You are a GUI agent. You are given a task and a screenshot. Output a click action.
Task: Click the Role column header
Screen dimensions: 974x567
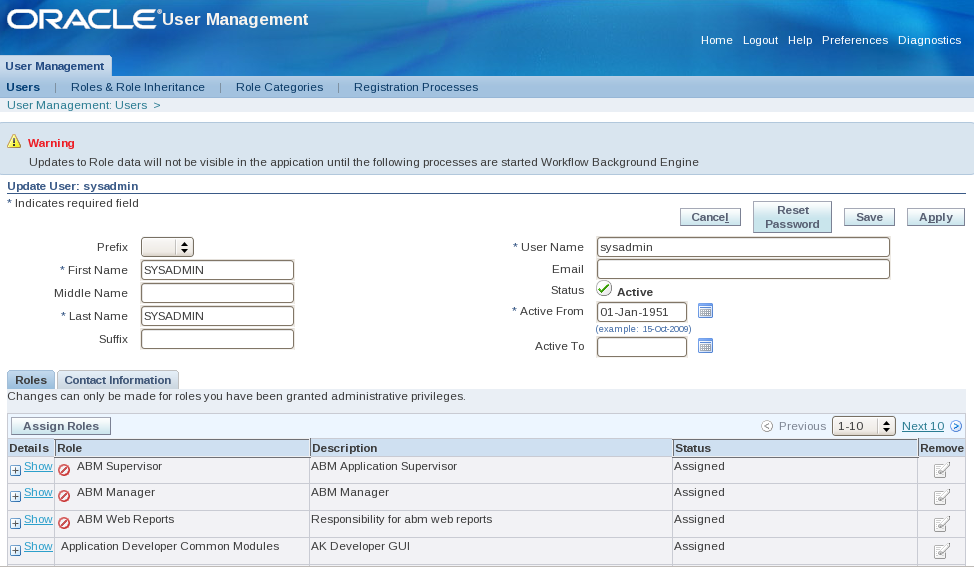182,448
